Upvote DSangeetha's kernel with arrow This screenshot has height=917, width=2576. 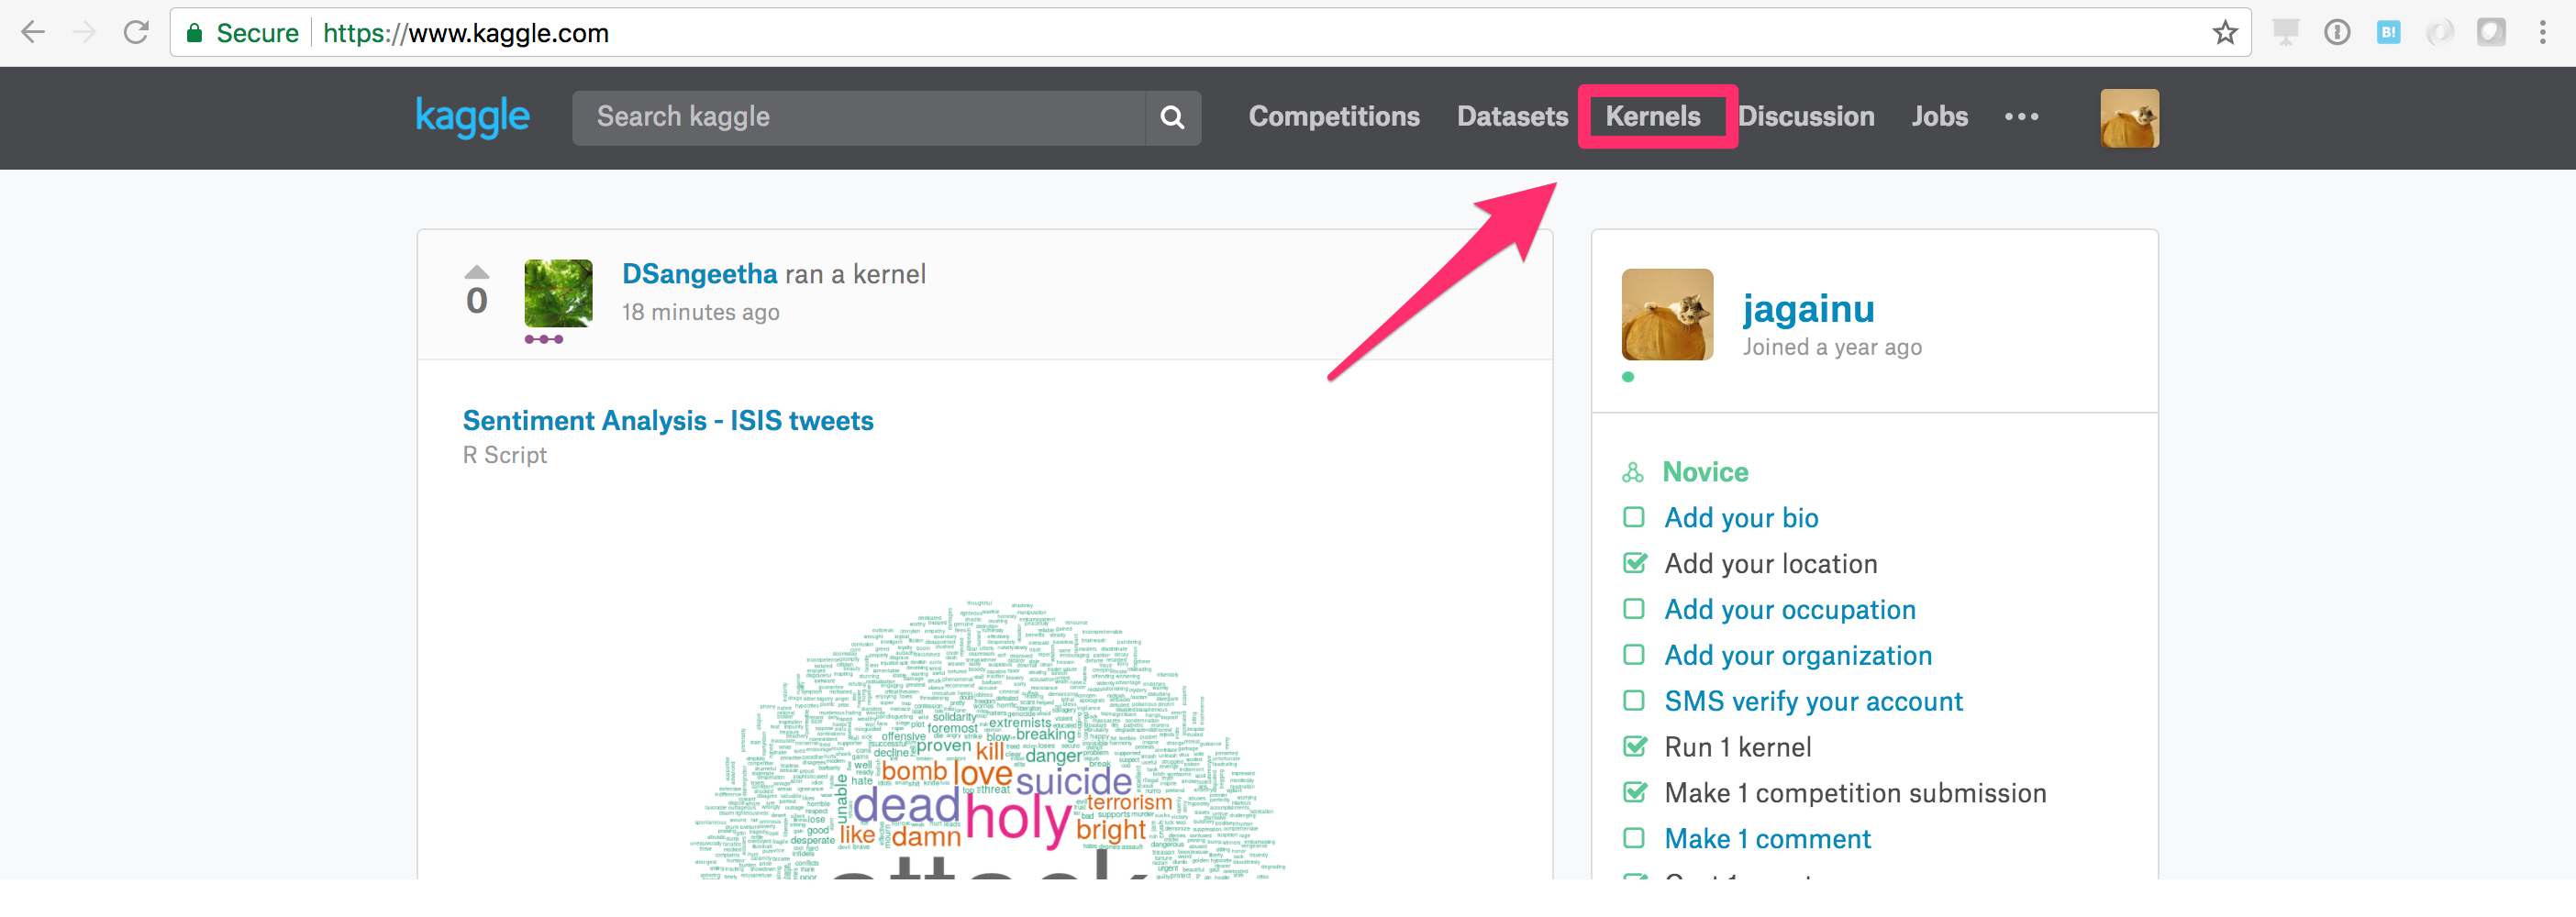(477, 272)
